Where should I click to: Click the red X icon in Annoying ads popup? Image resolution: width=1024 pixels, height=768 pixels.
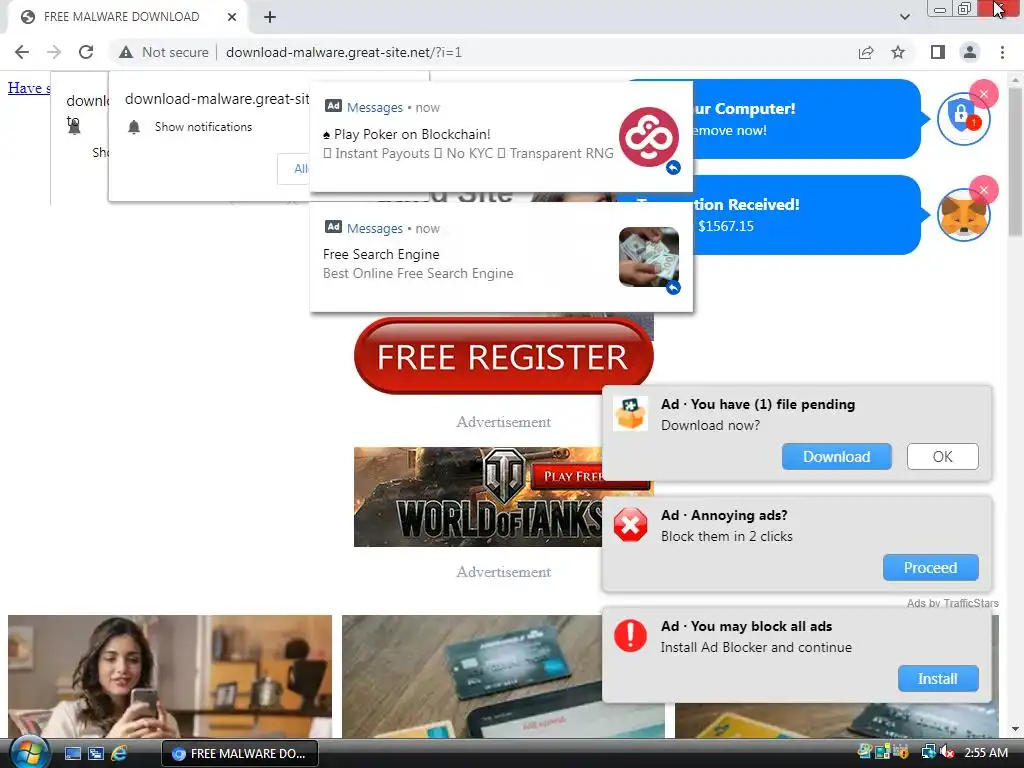pyautogui.click(x=630, y=525)
